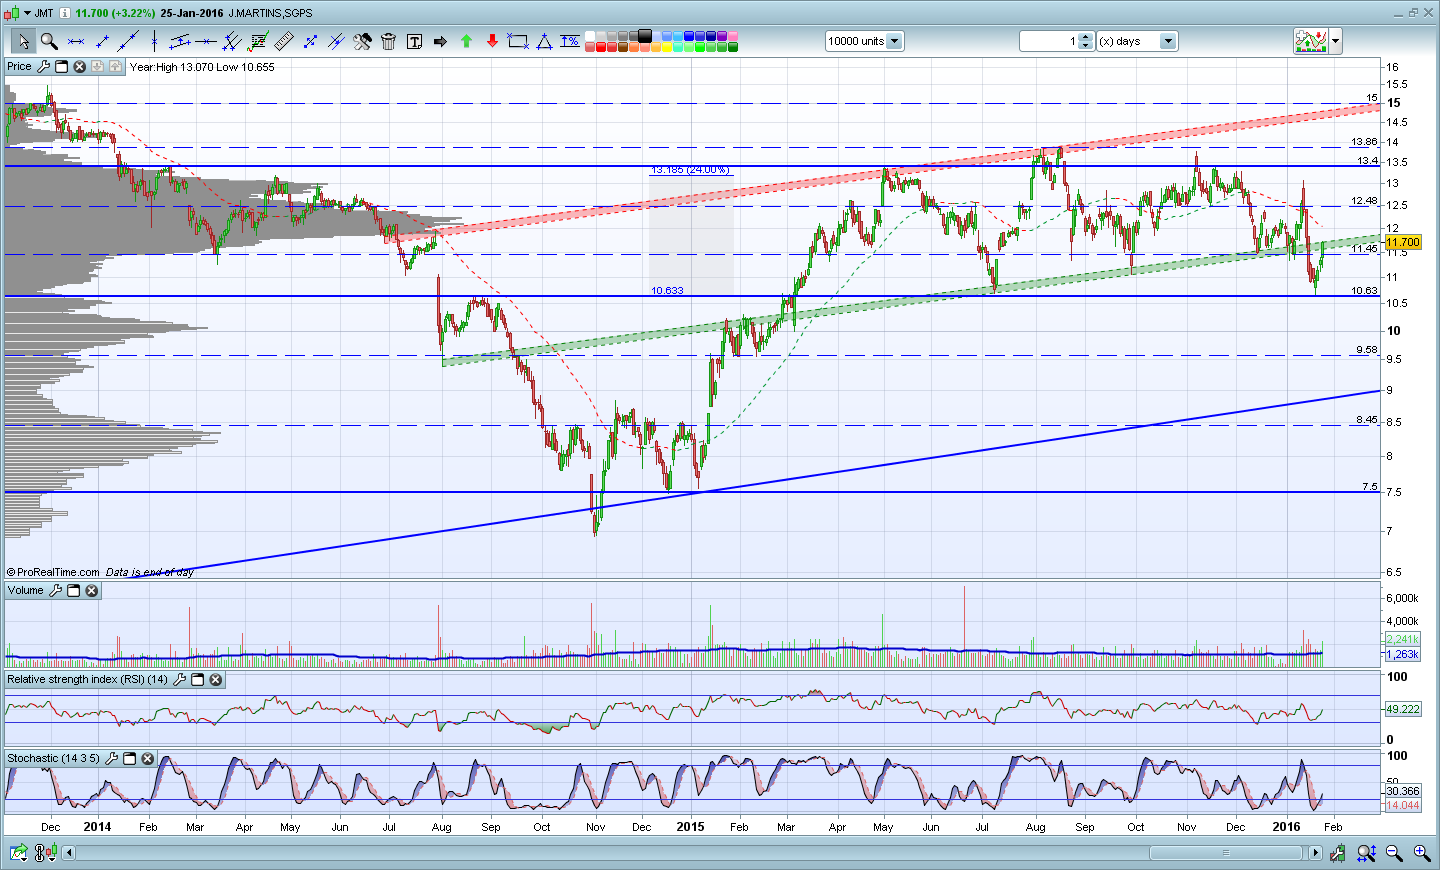Zoom in horizontally with plus magnifier
The width and height of the screenshot is (1440, 870).
click(1421, 853)
